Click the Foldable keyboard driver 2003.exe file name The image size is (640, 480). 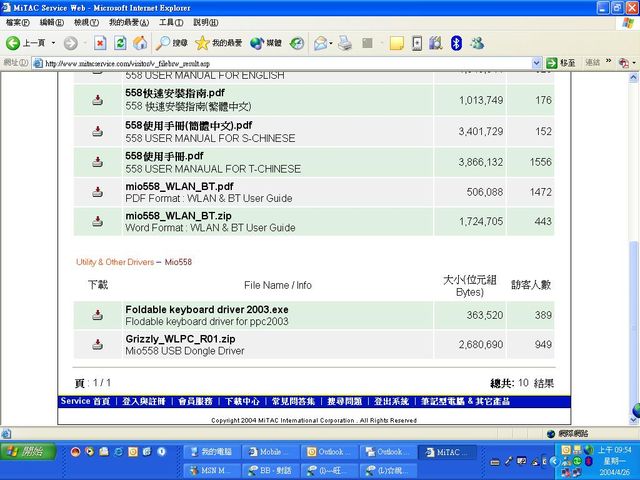(x=207, y=309)
